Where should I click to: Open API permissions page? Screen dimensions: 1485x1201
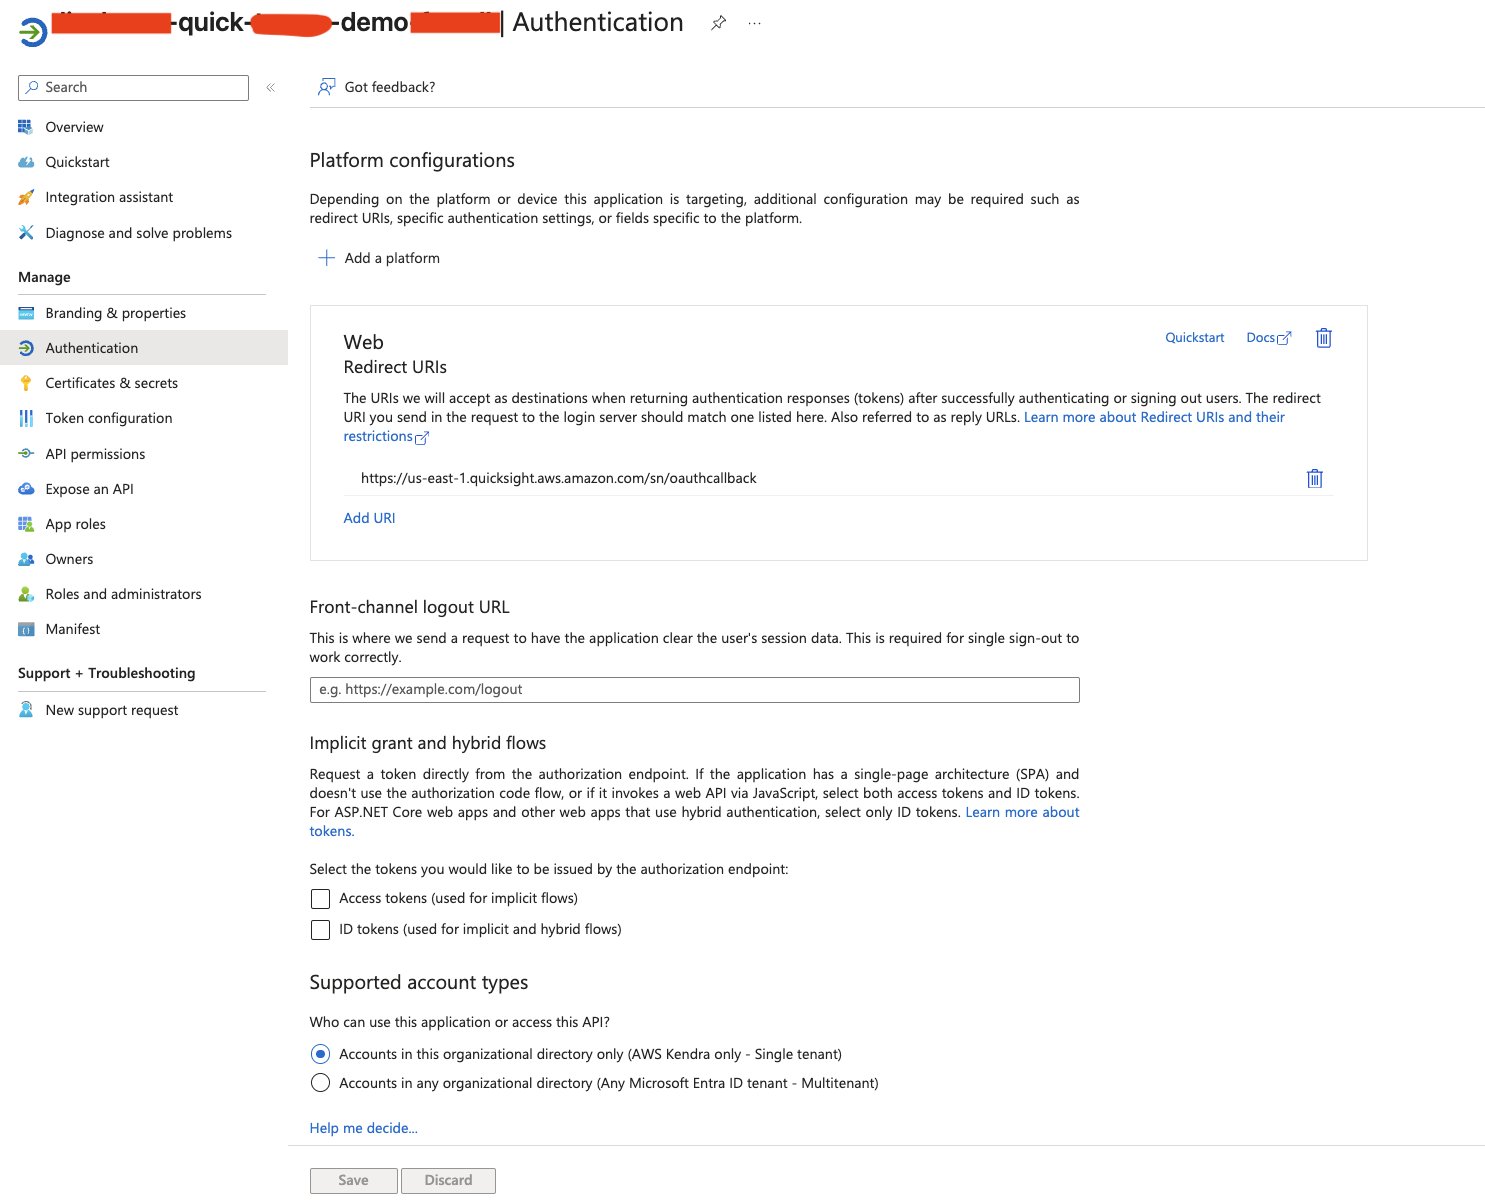95,453
